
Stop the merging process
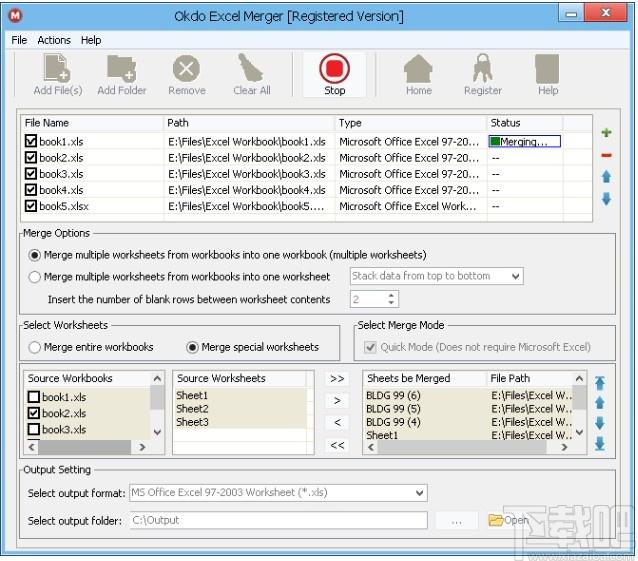click(334, 75)
